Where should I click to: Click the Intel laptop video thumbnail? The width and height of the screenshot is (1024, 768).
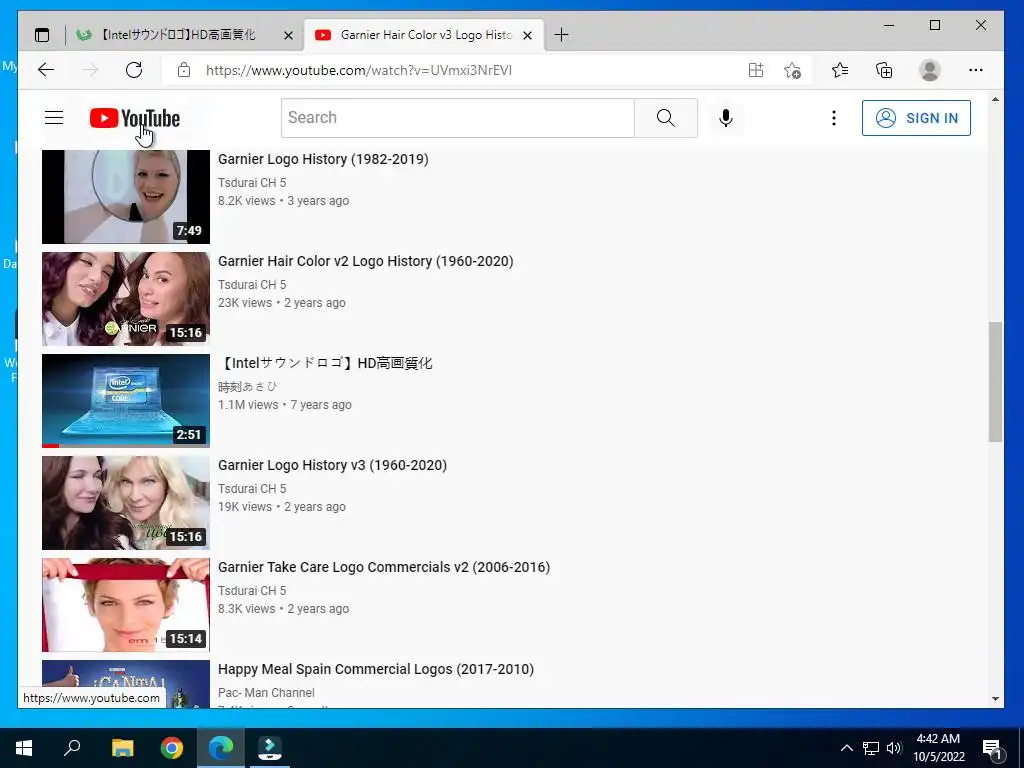point(126,401)
